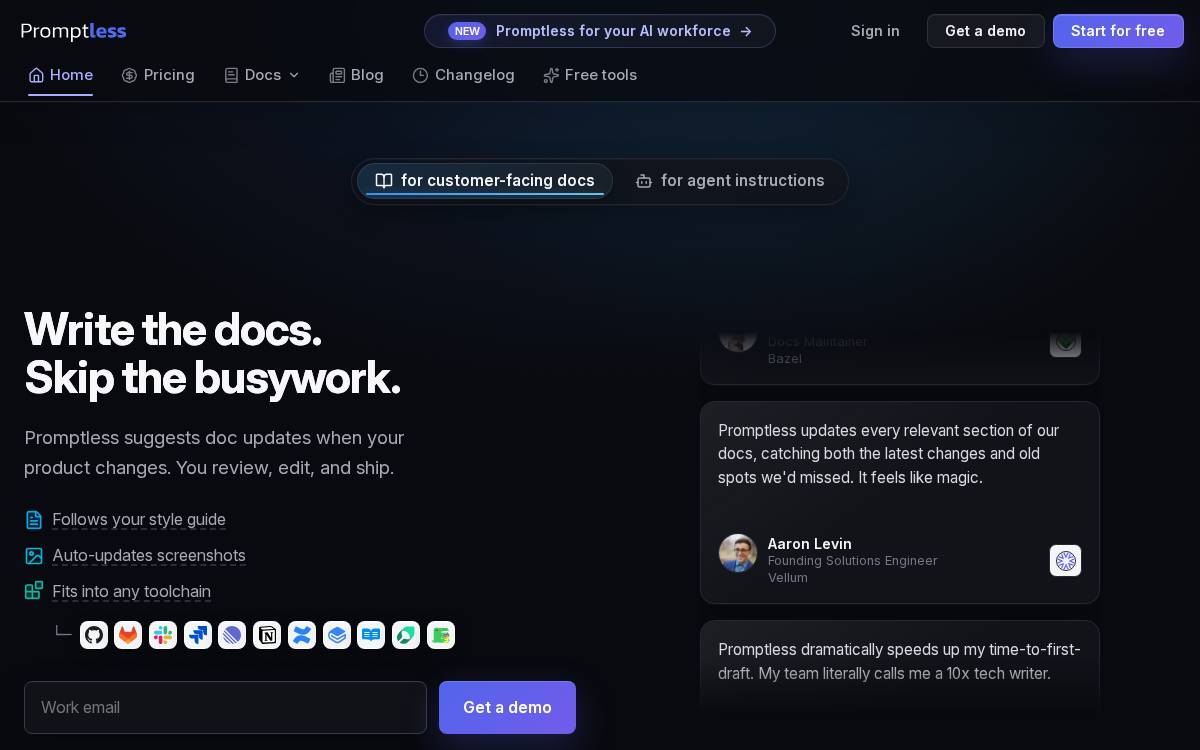Open Promptless for your AI workforce announcement
The image size is (1200, 750).
coord(600,31)
